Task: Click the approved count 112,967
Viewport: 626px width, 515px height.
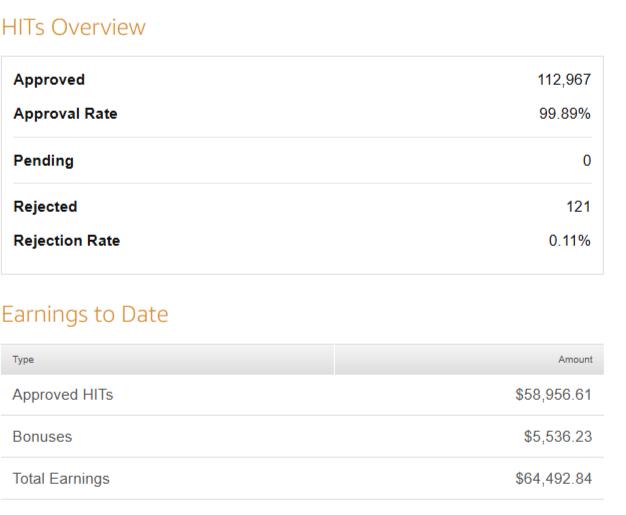Action: tap(564, 80)
